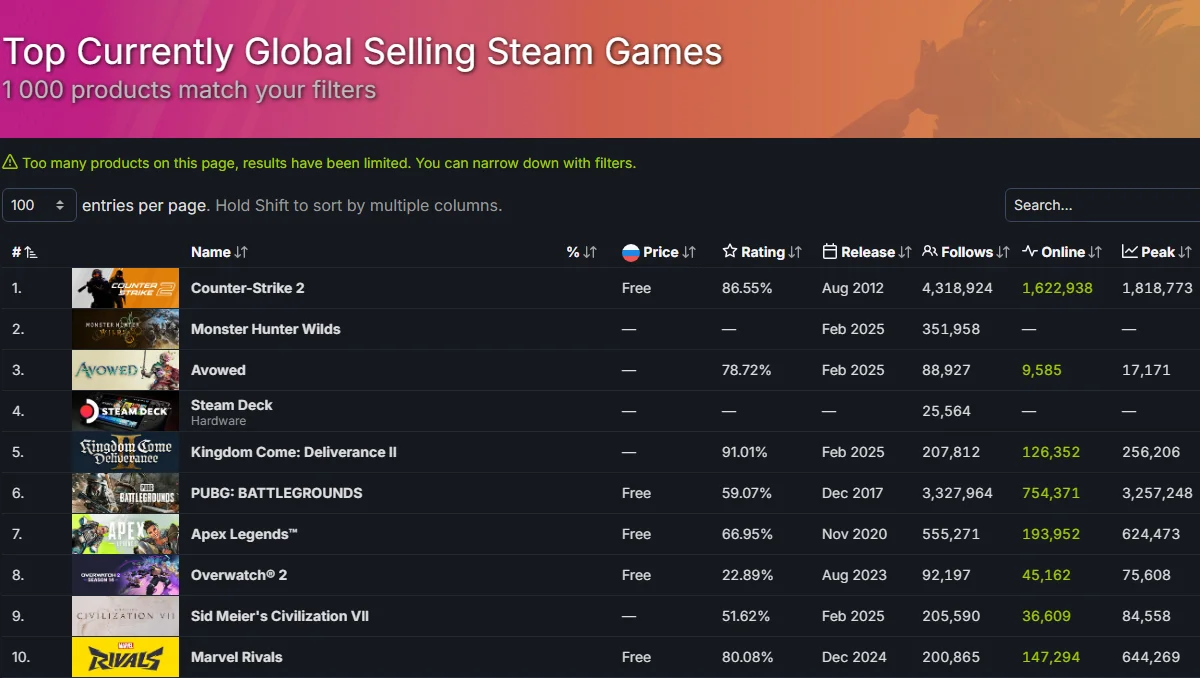Select Overwatch 2 release Aug 2023

853,575
